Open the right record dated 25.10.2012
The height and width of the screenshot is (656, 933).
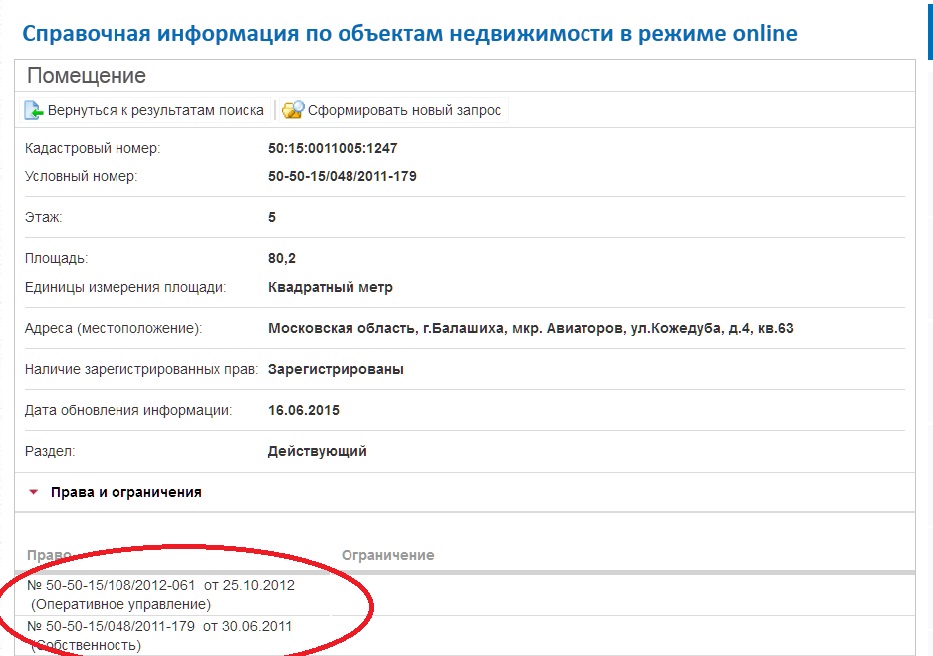pyautogui.click(x=161, y=585)
